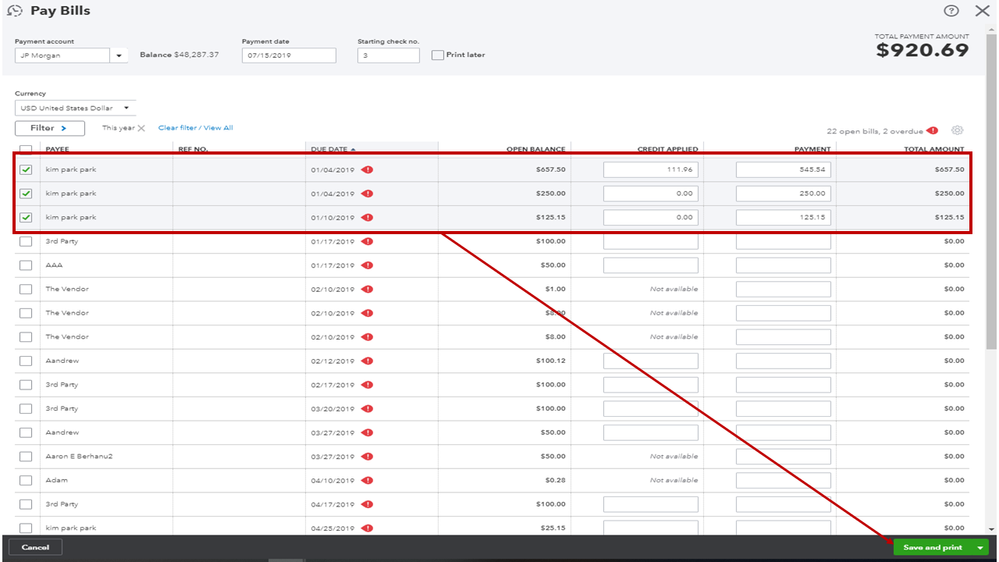999x562 pixels.
Task: Open table settings gear icon
Action: coord(957,130)
